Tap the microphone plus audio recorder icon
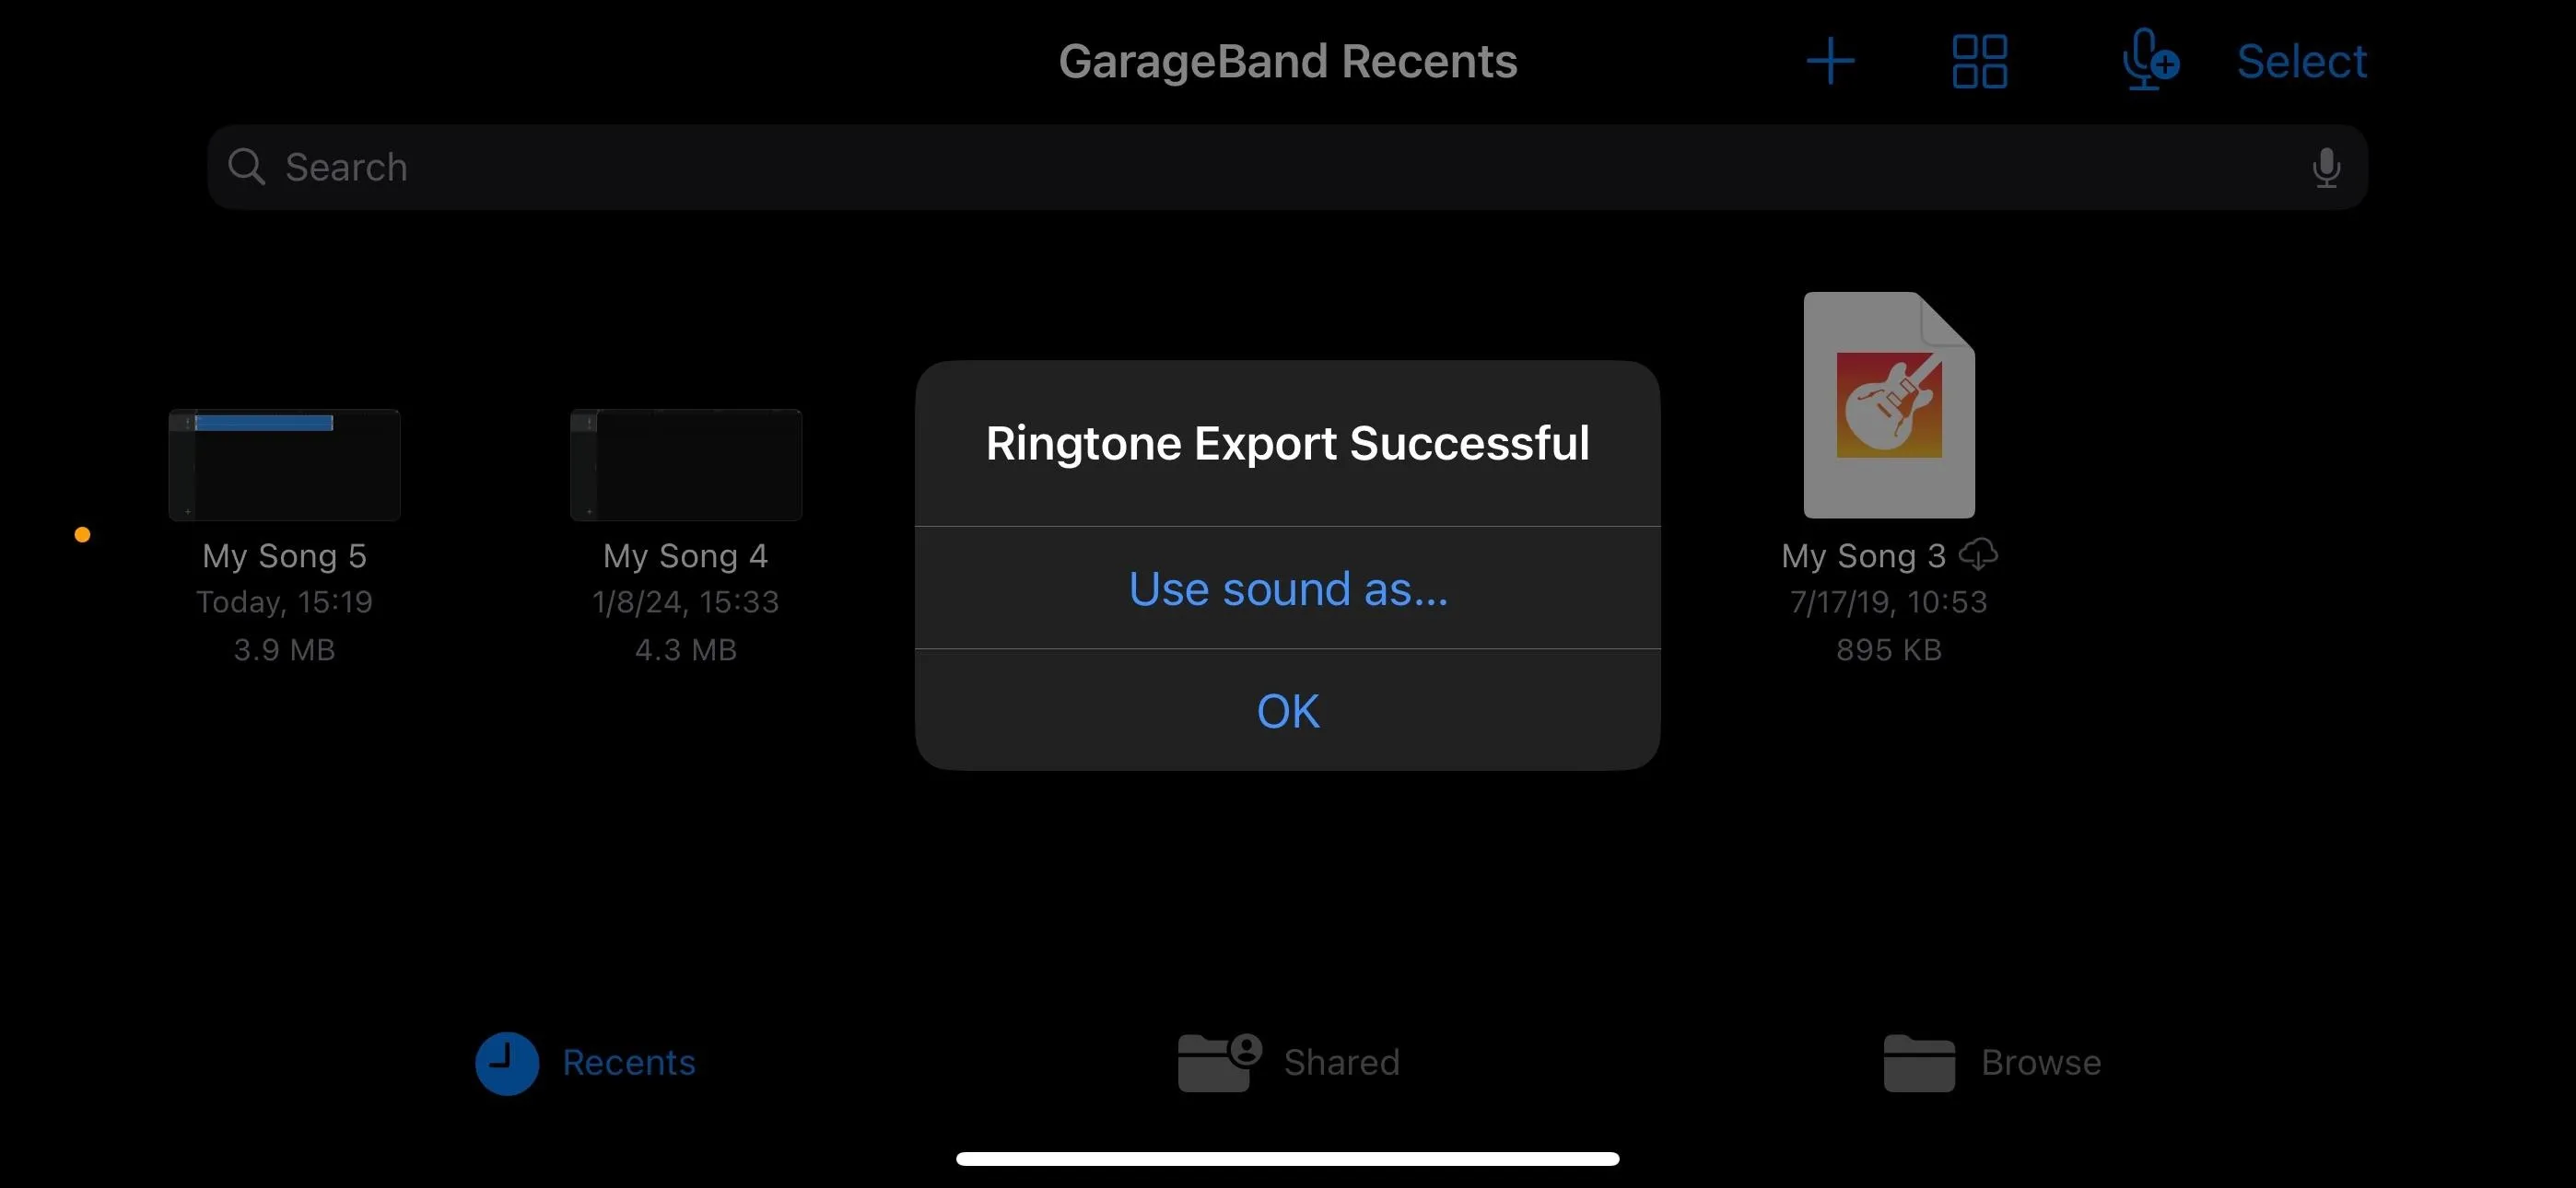 point(2150,60)
